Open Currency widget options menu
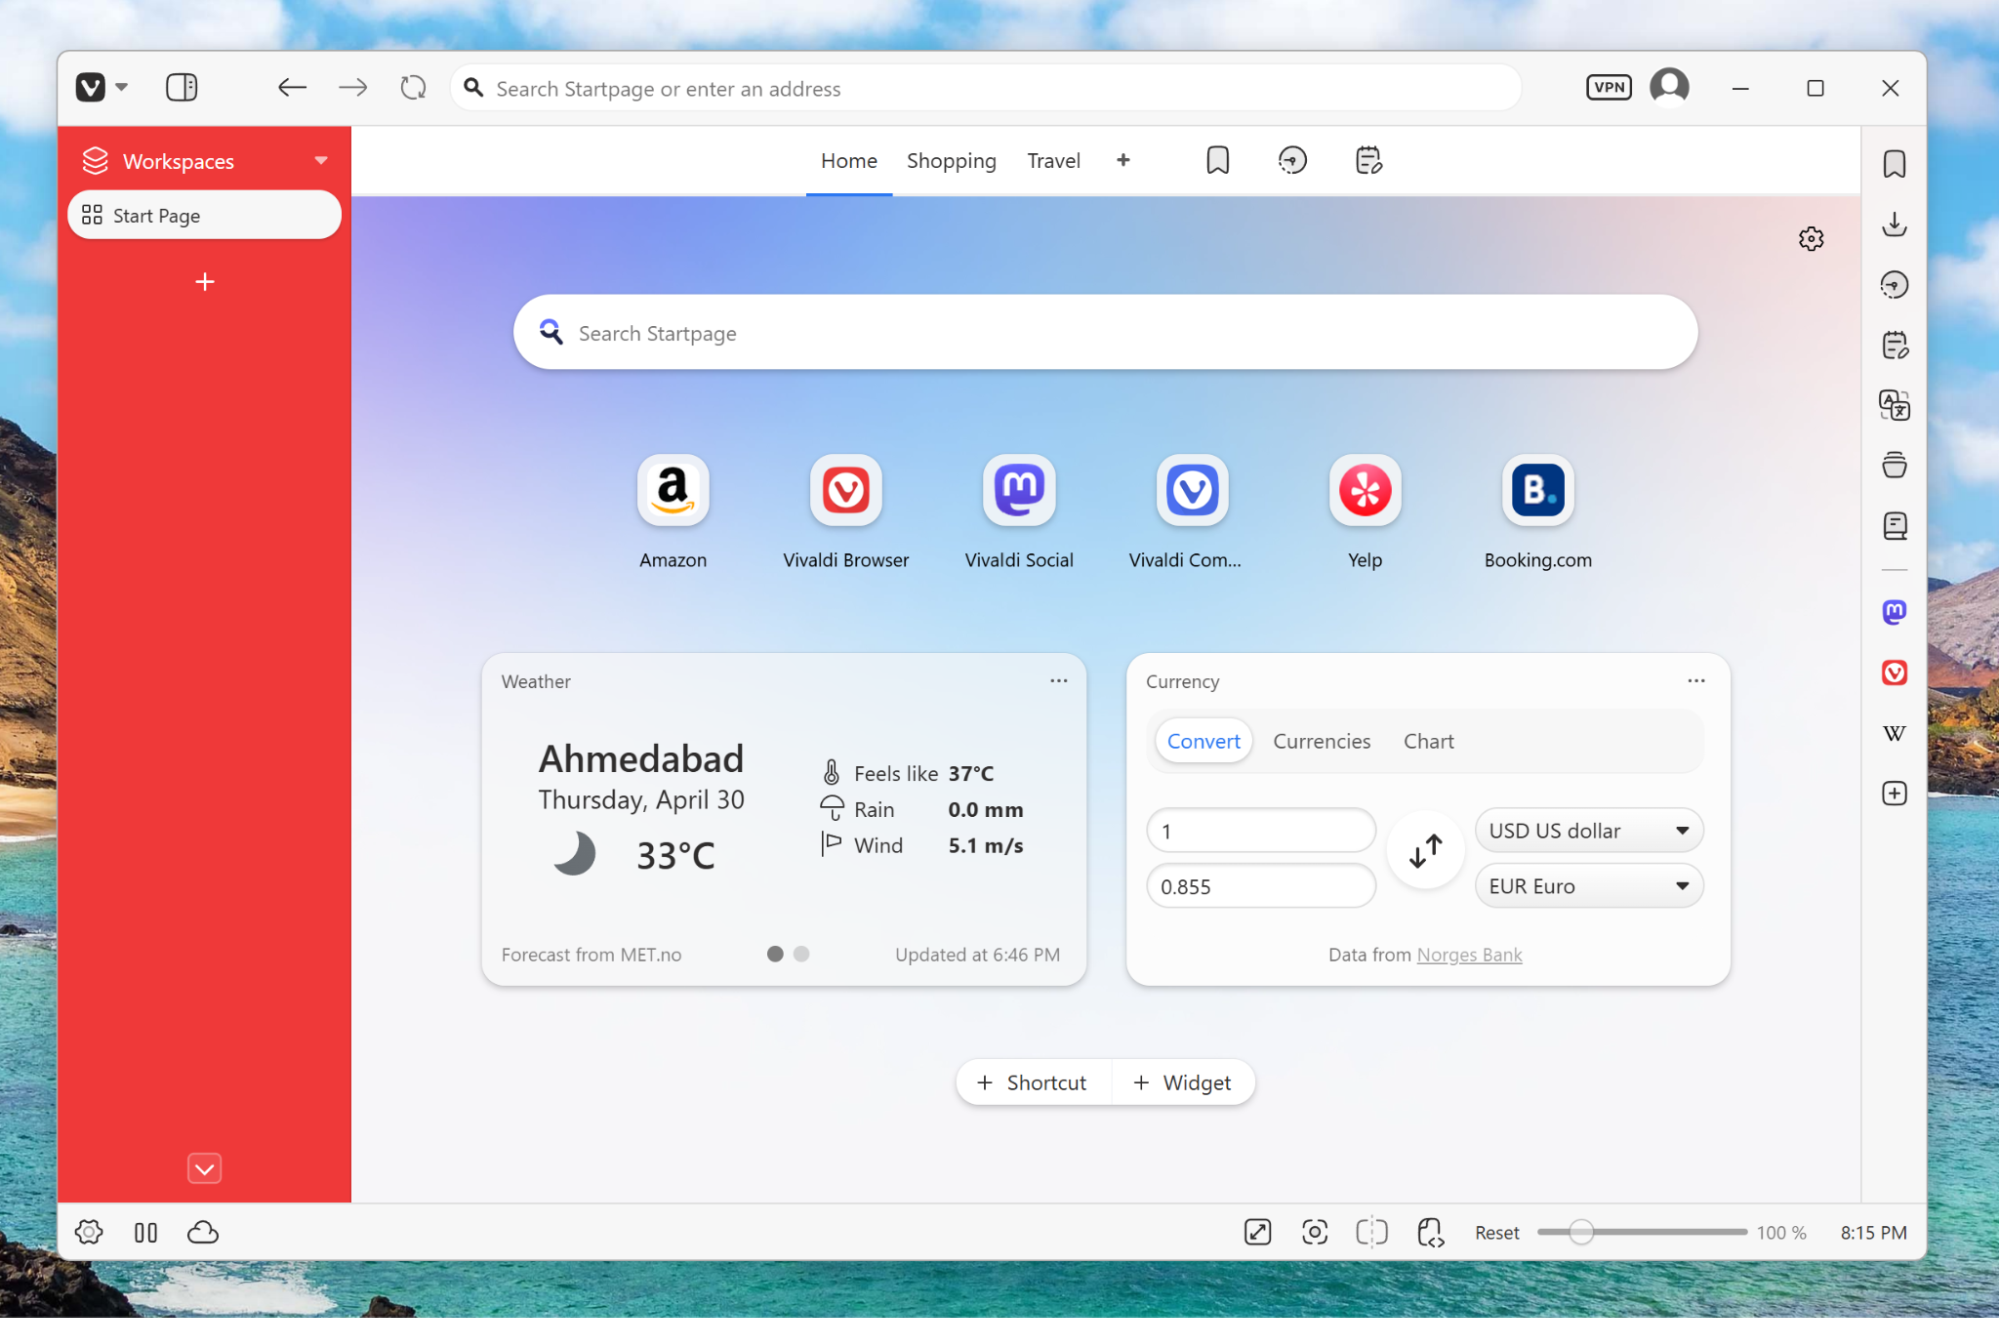This screenshot has width=1999, height=1318. pos(1696,681)
